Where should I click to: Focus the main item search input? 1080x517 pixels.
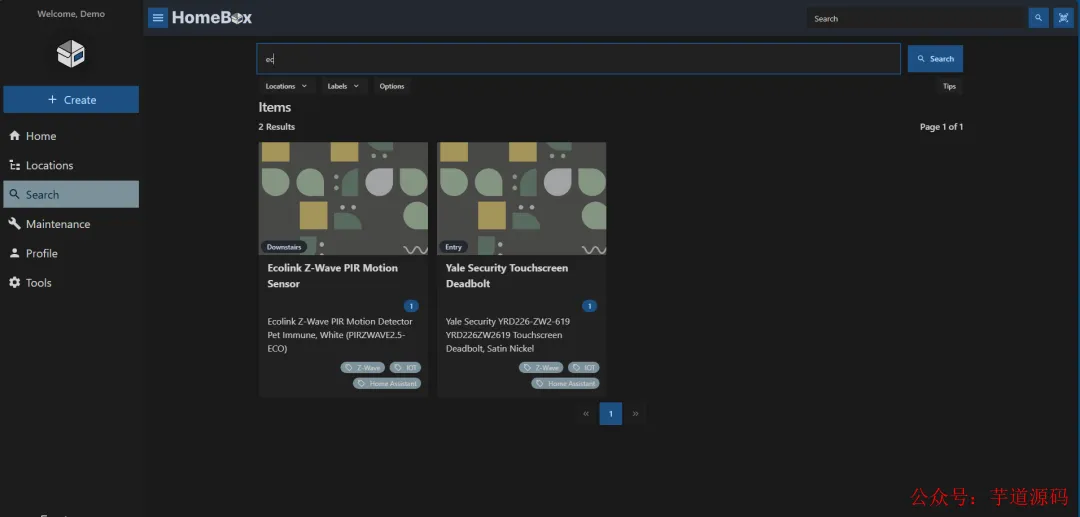pyautogui.click(x=579, y=59)
